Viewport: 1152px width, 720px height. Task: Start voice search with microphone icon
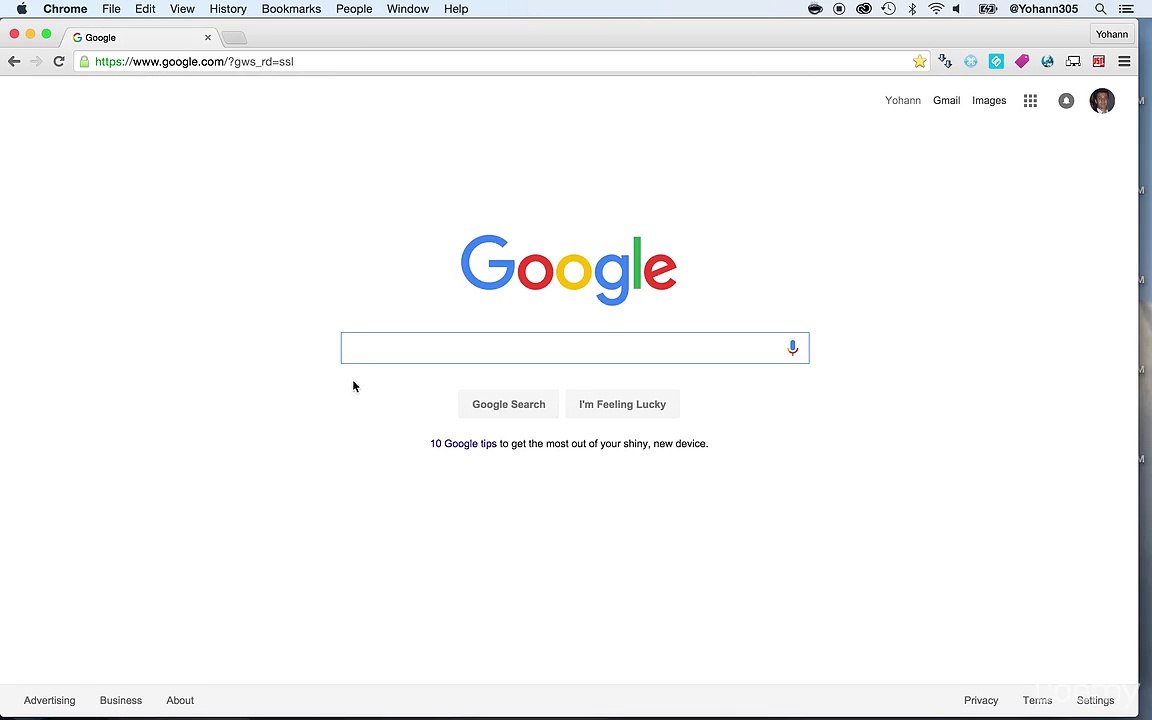(x=792, y=348)
